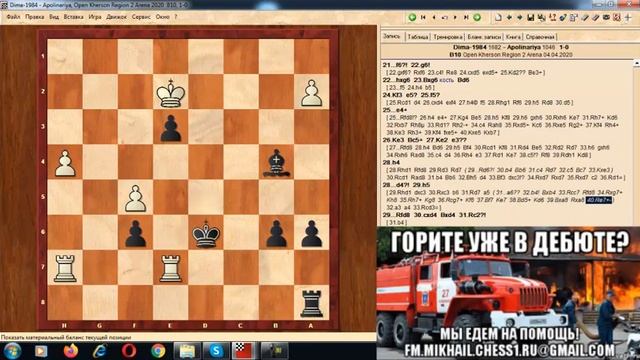Screen dimensions: 640x360
Task: Jump to start of game
Action: (423, 17)
